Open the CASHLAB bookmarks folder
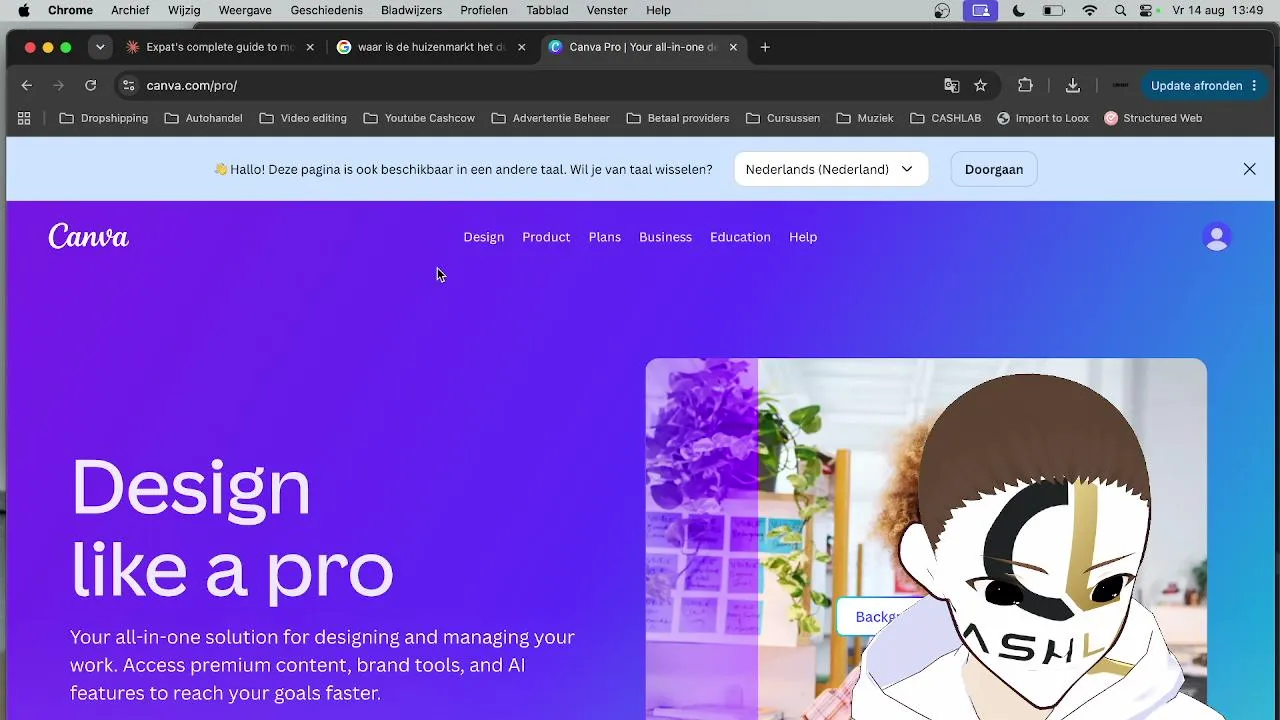Viewport: 1280px width, 720px height. coord(946,118)
